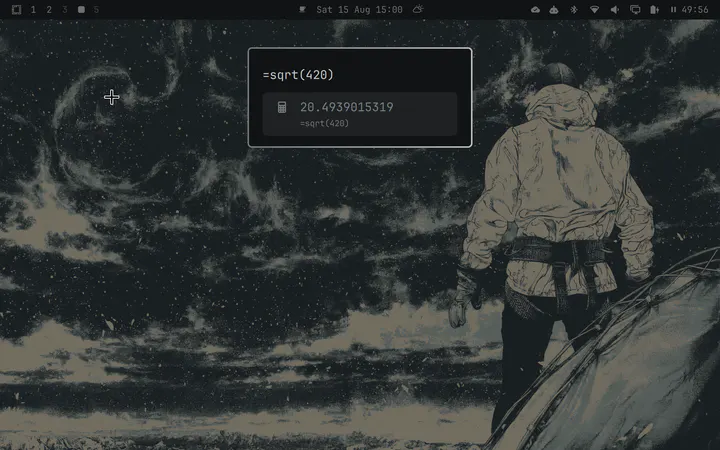Focus the =sqrt(420) launcher input field
720x450 pixels.
(360, 75)
